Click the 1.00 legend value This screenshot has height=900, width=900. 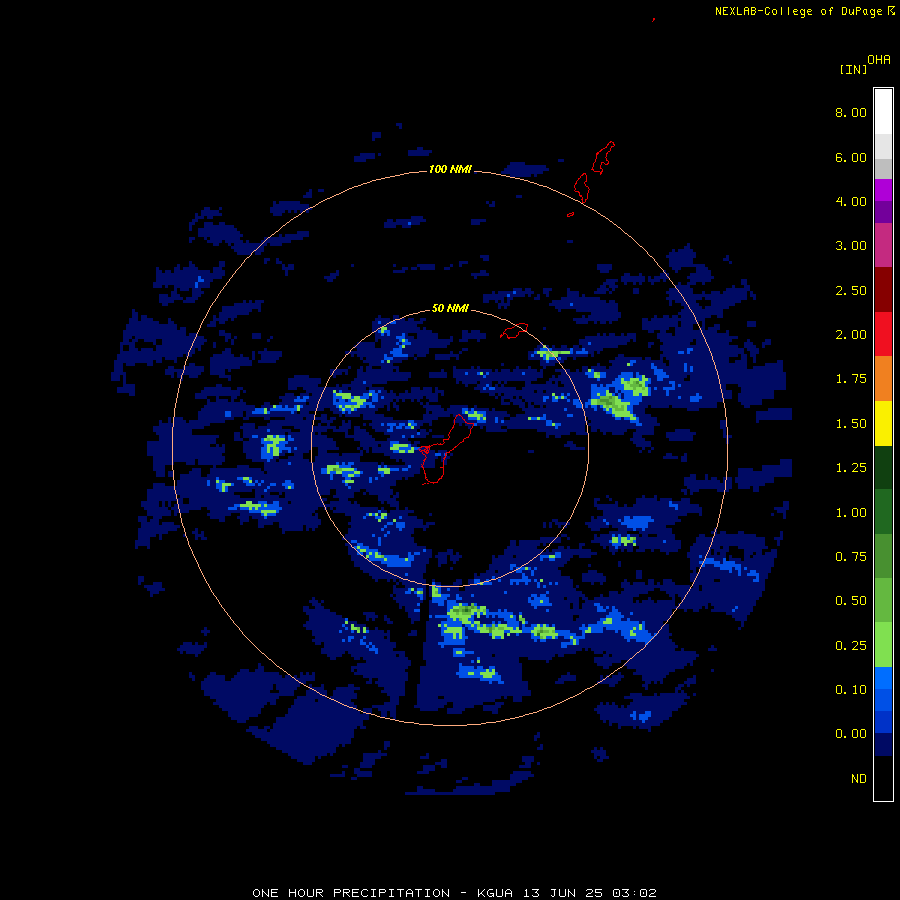(851, 513)
